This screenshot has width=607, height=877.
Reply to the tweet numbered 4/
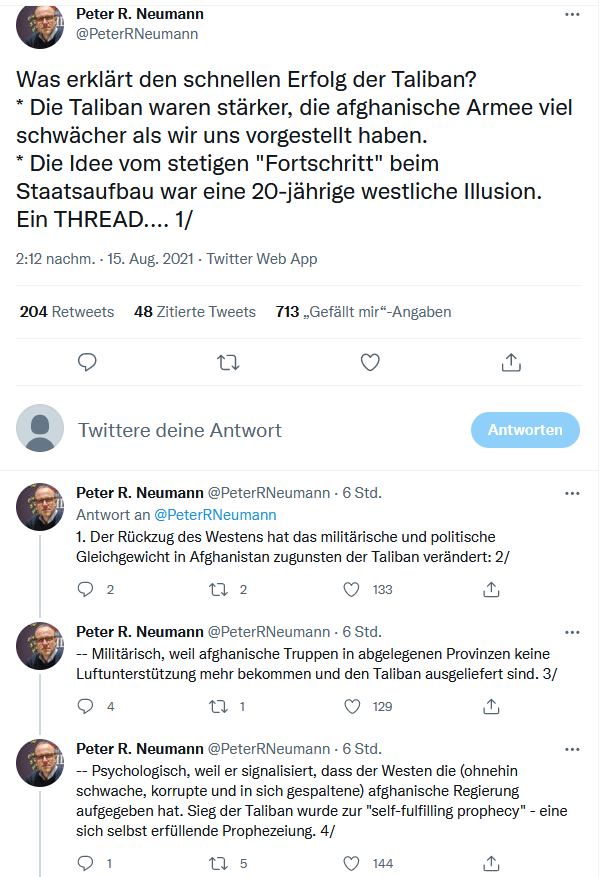pyautogui.click(x=87, y=863)
